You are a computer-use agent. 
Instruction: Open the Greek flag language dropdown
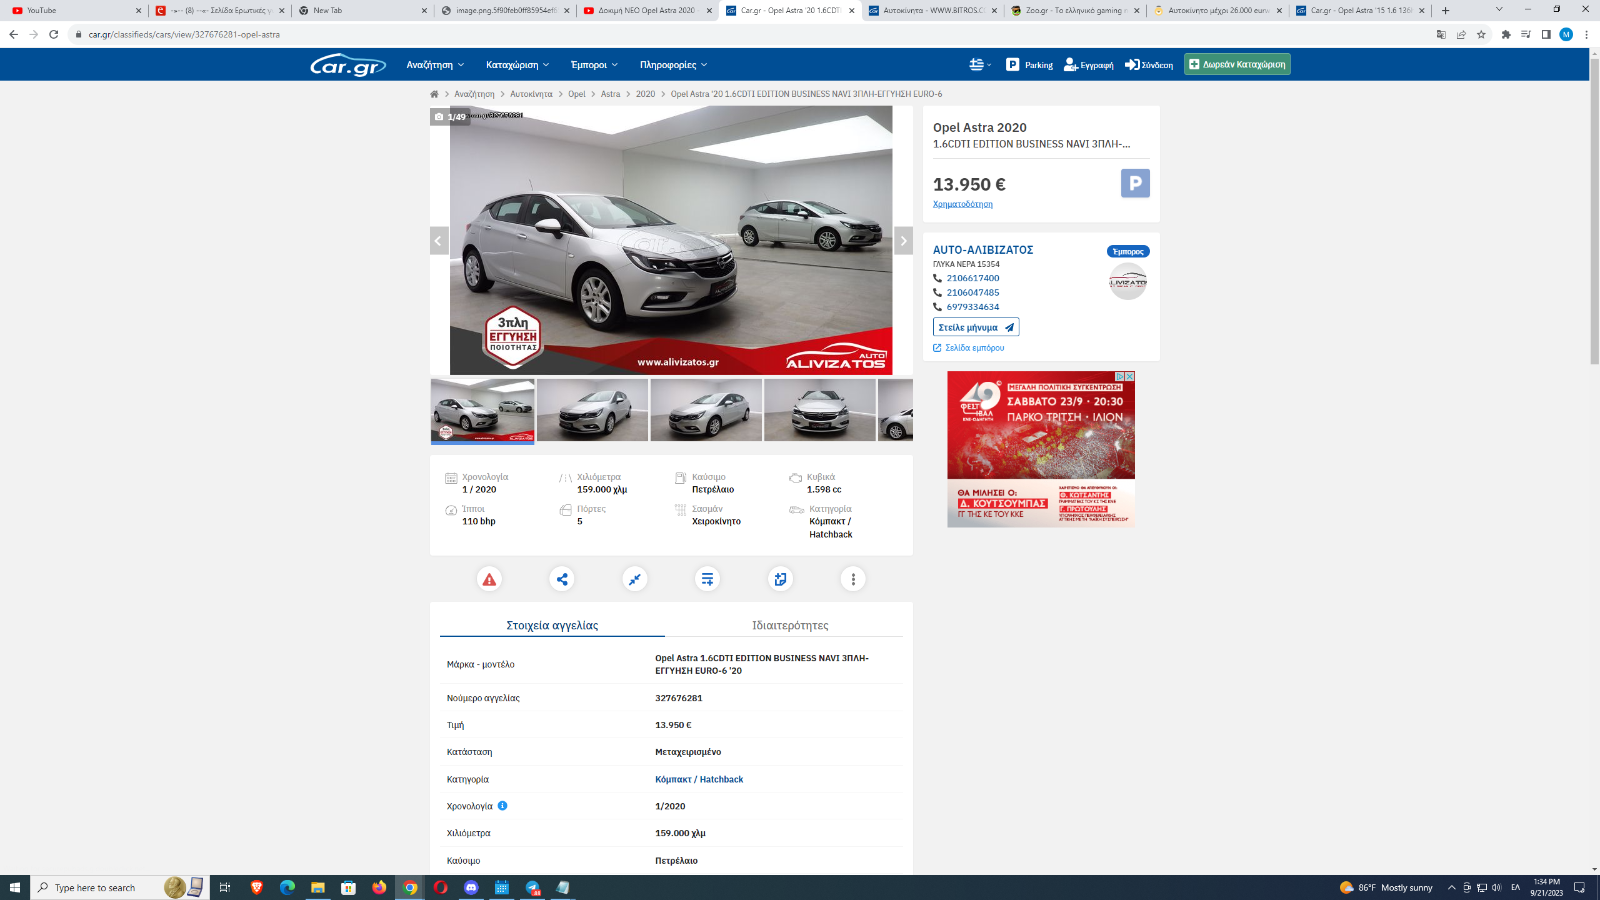tap(980, 65)
